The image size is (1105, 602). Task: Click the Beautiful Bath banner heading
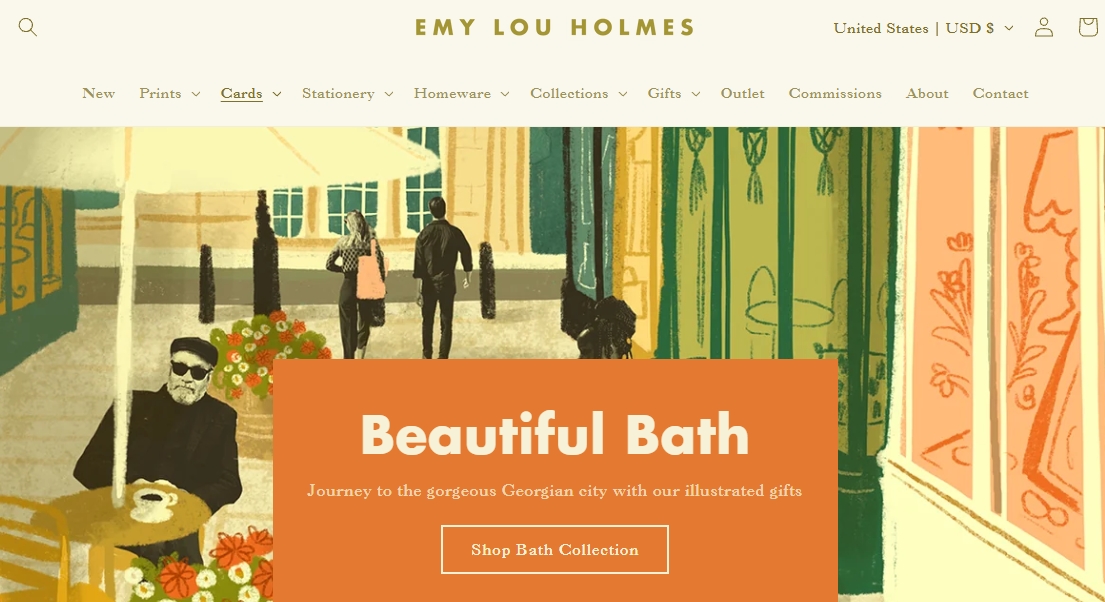coord(555,436)
